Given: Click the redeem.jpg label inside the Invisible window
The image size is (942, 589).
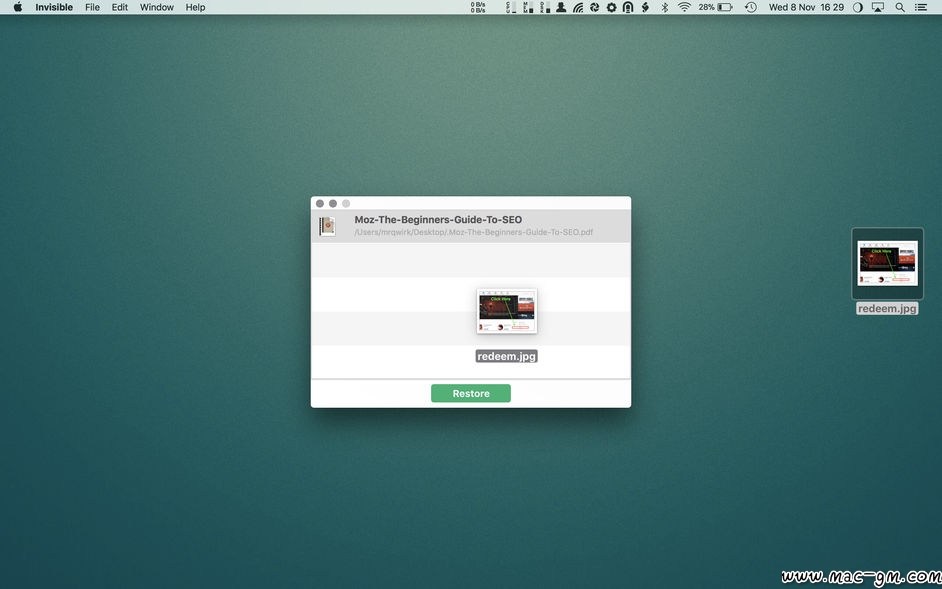Looking at the screenshot, I should (x=506, y=356).
